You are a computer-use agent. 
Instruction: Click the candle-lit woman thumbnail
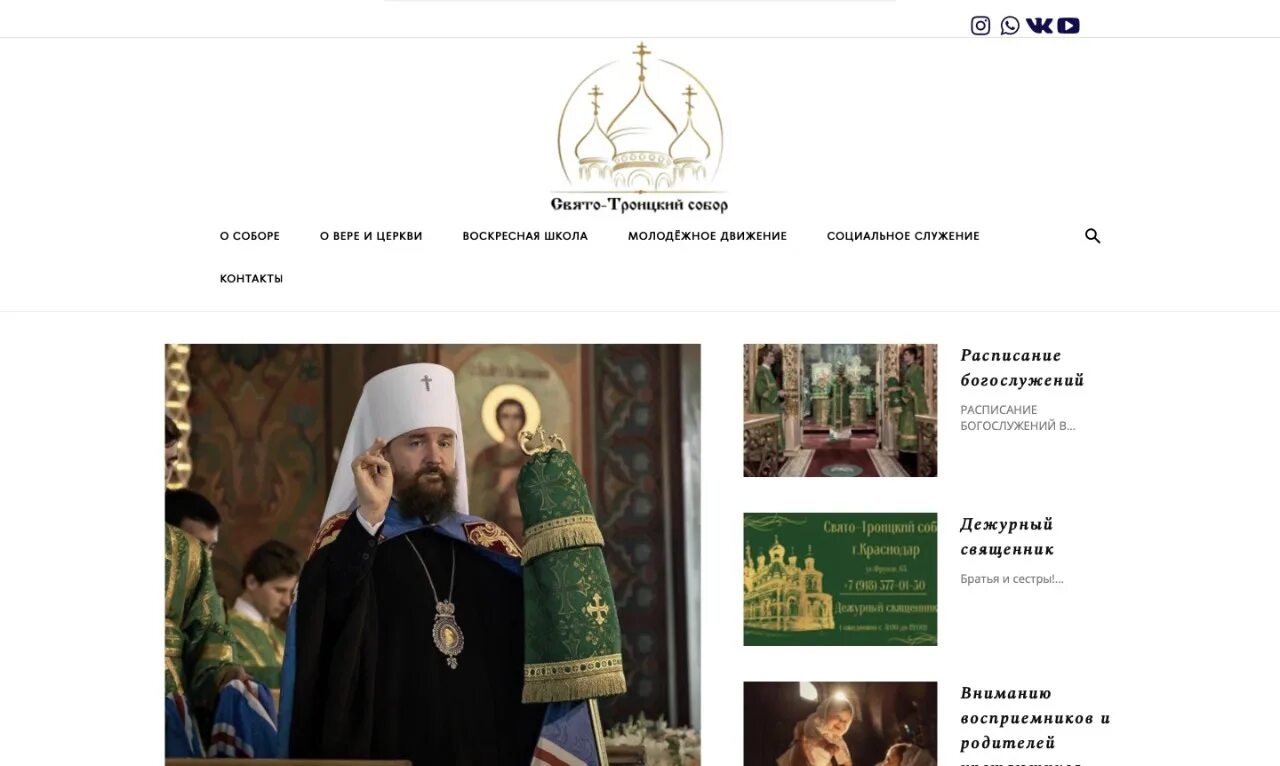840,724
